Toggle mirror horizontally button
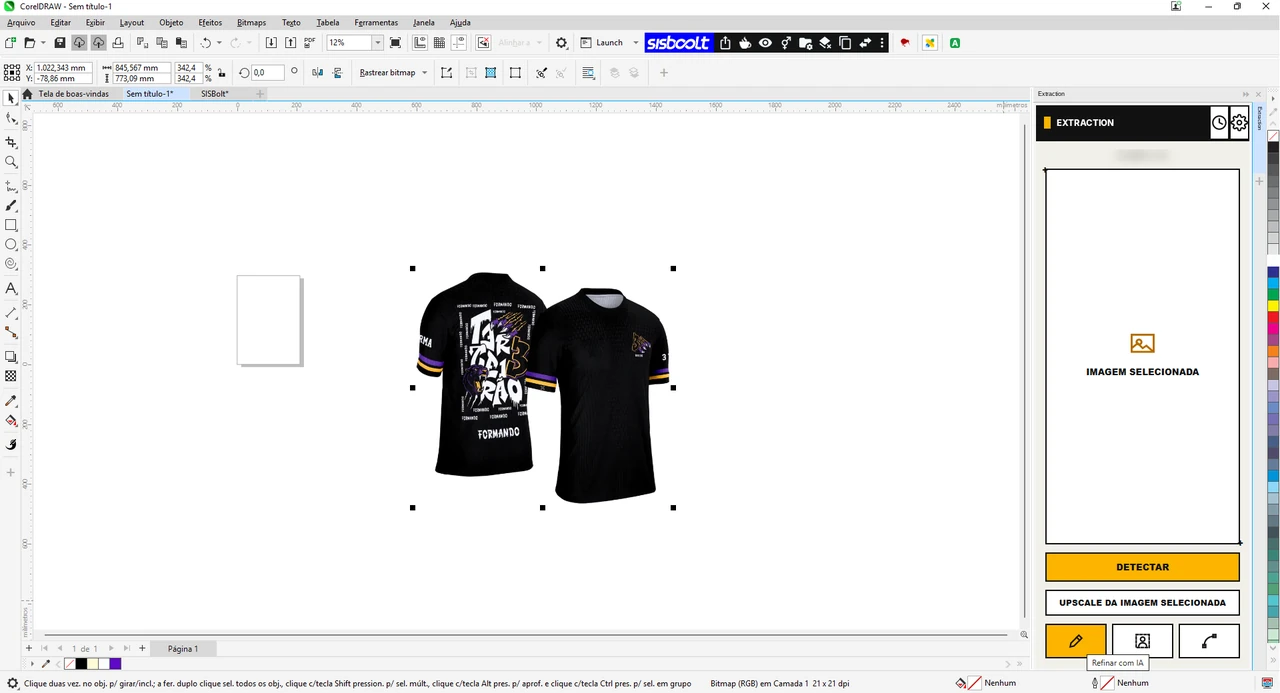Viewport: 1280px width, 693px height. (317, 73)
